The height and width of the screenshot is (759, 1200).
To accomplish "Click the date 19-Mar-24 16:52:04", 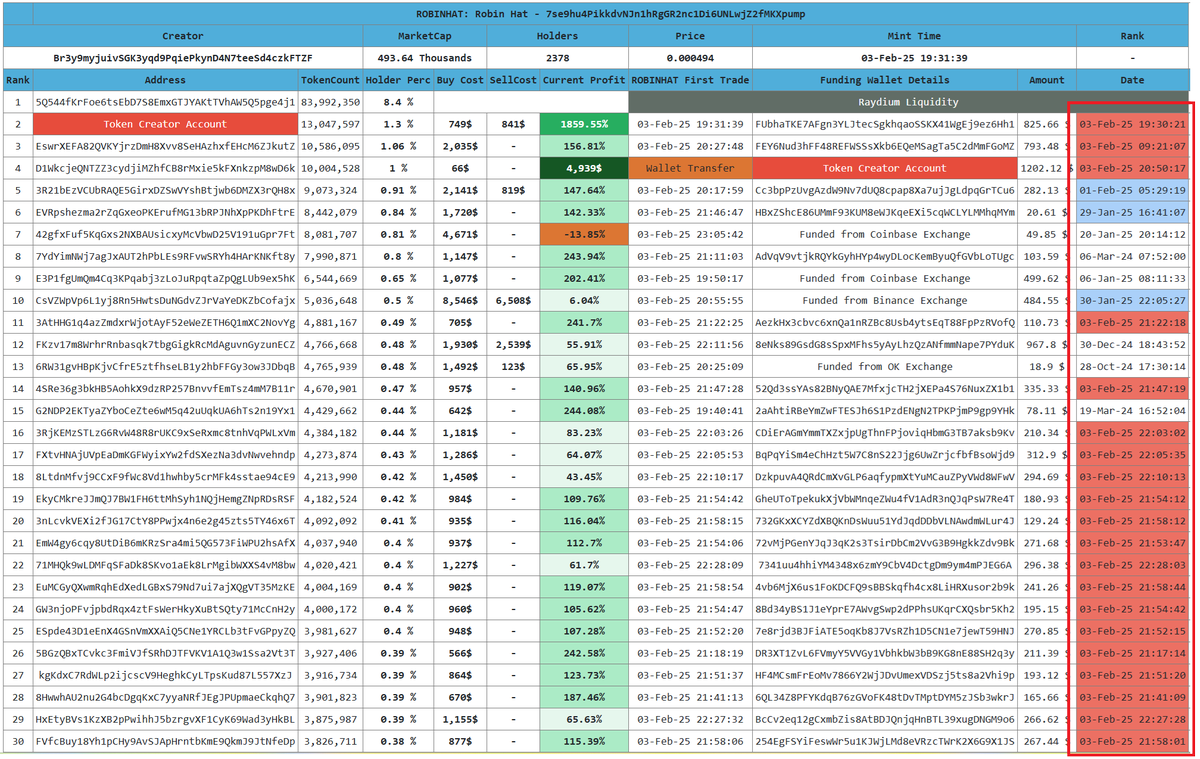I will 1133,410.
